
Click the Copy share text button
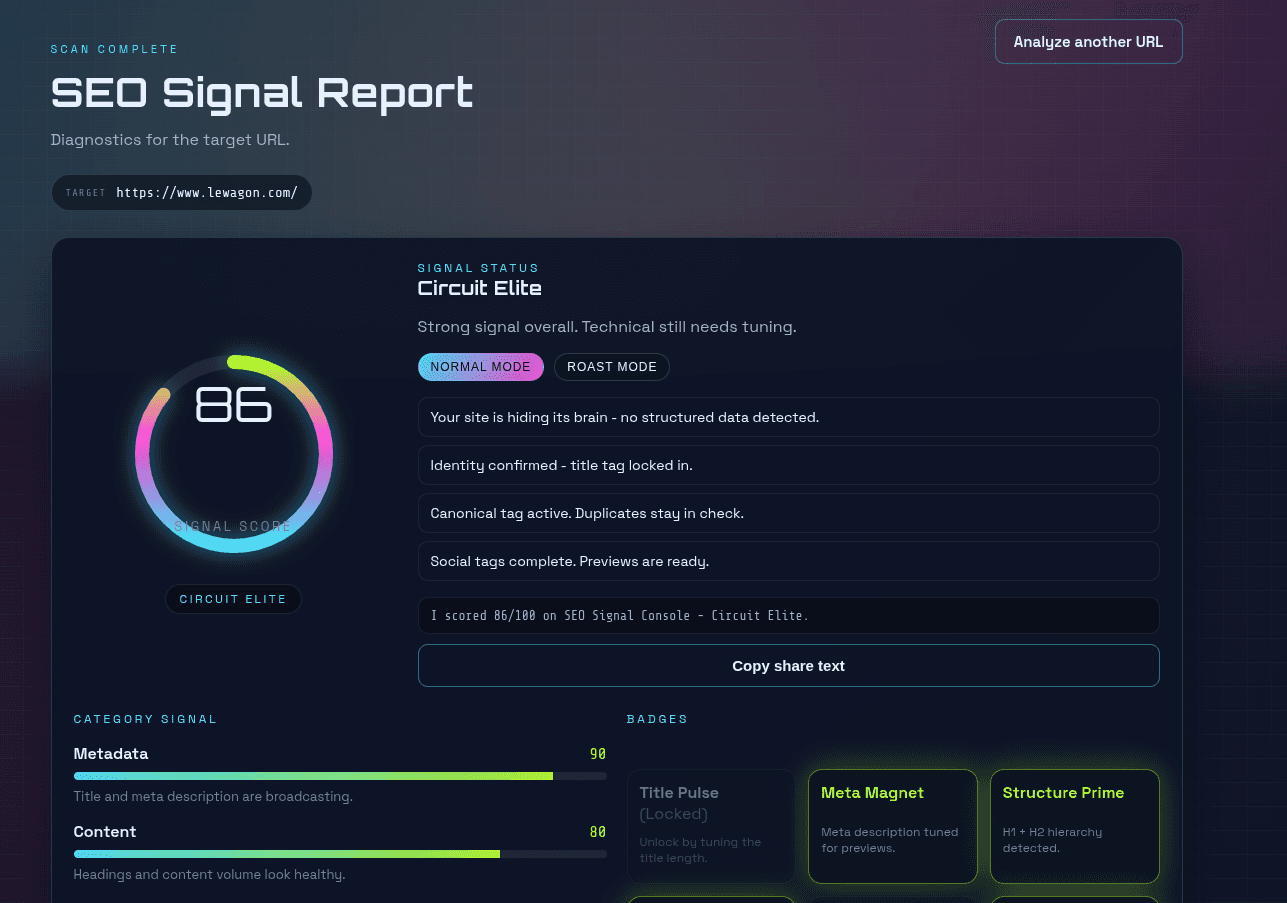[788, 665]
